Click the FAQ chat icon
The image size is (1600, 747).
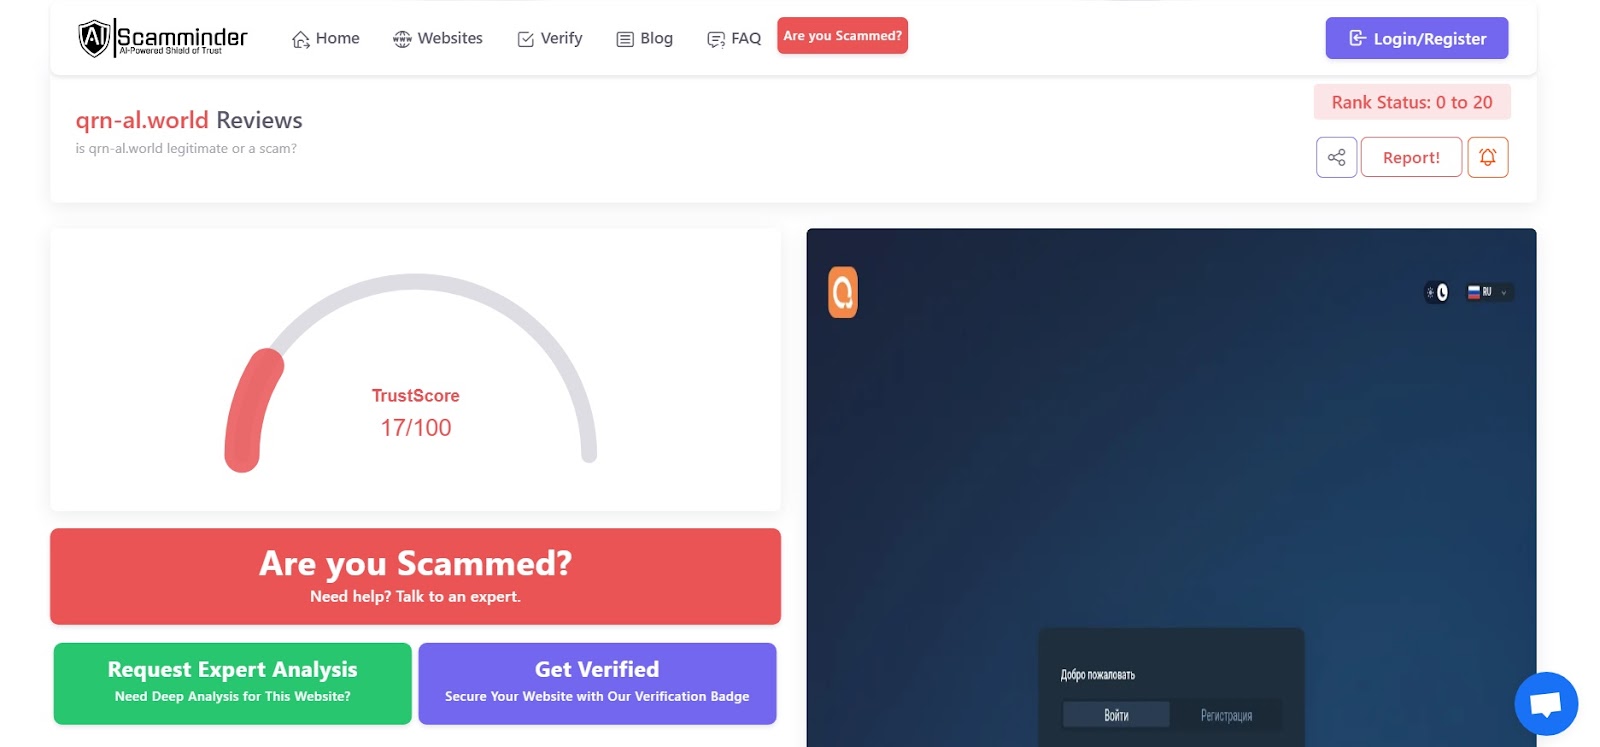tap(716, 40)
